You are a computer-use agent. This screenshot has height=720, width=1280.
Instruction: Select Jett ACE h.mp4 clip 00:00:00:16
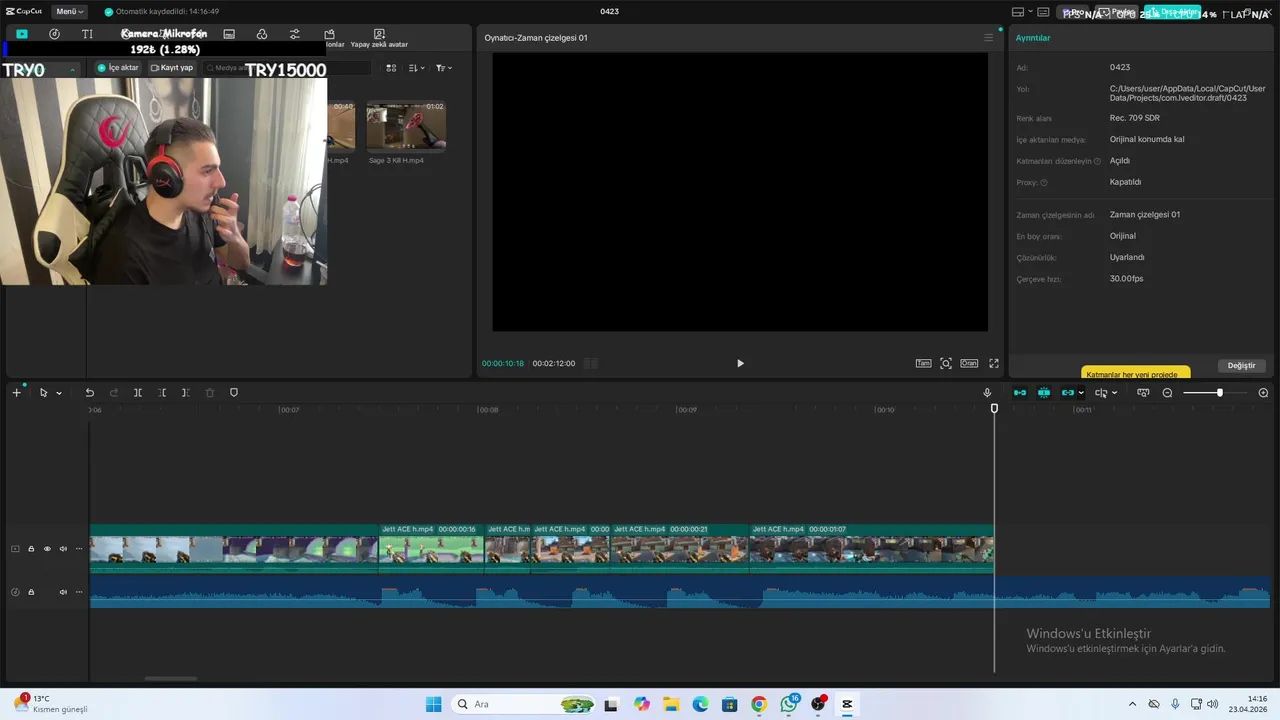click(x=431, y=548)
